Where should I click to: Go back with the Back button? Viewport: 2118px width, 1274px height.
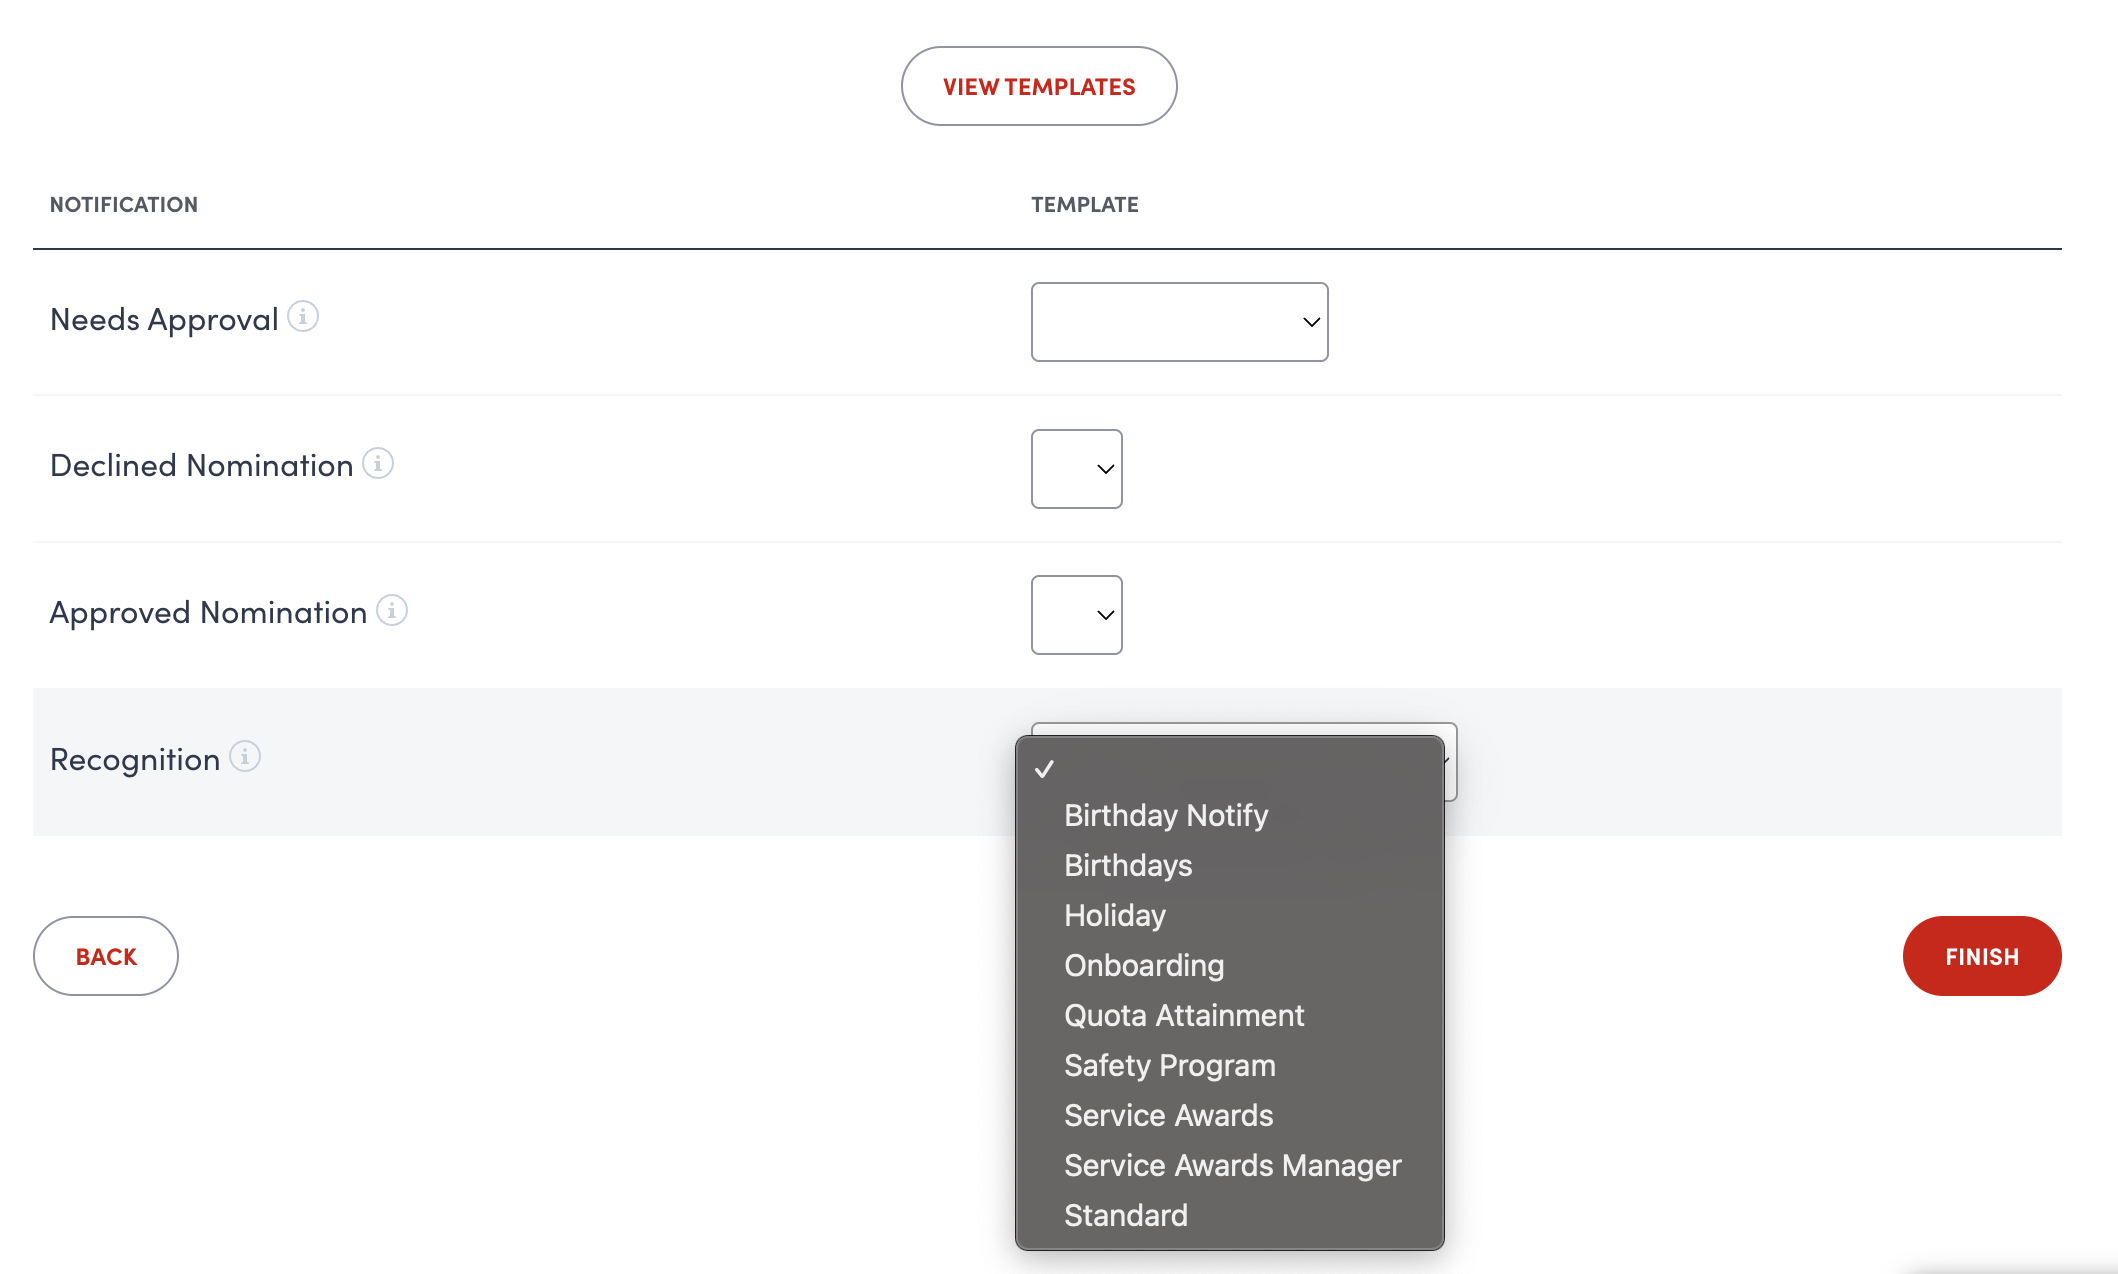[106, 957]
